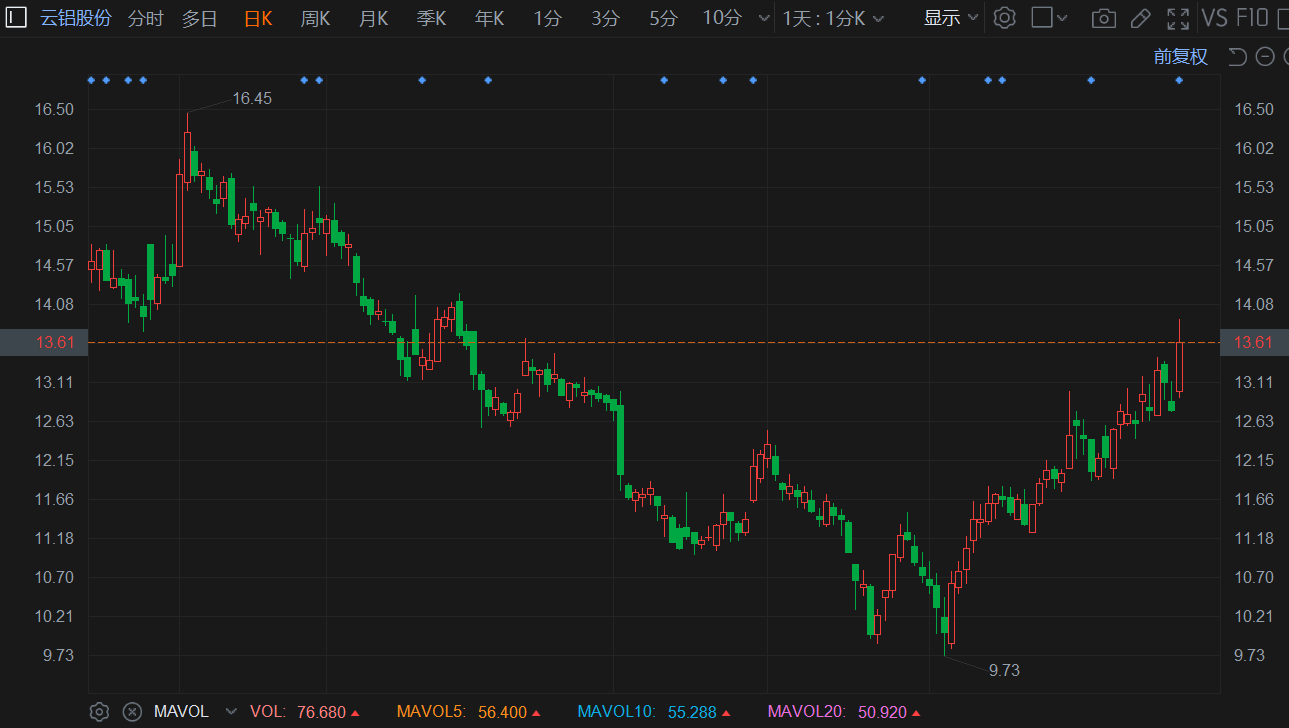
Task: Close the MAVOL indicator panel
Action: (132, 712)
